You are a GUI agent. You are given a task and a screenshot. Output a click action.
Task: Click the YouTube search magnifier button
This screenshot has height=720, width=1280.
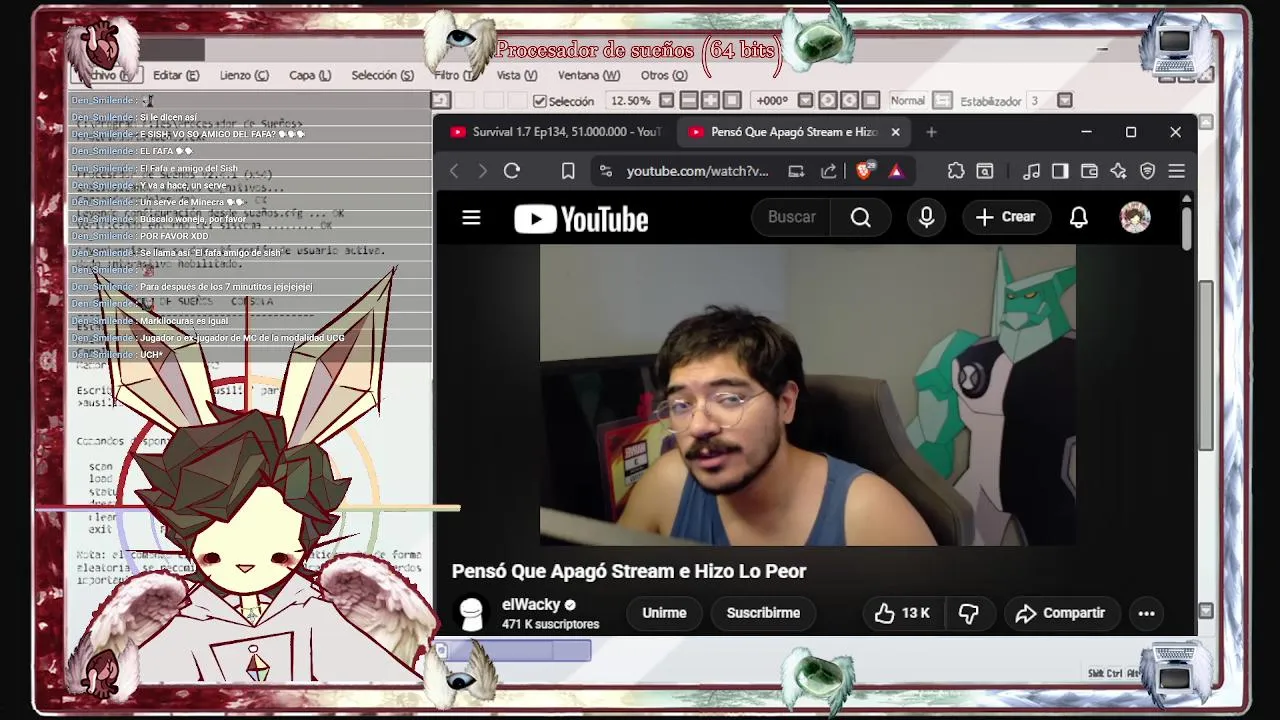pyautogui.click(x=861, y=217)
